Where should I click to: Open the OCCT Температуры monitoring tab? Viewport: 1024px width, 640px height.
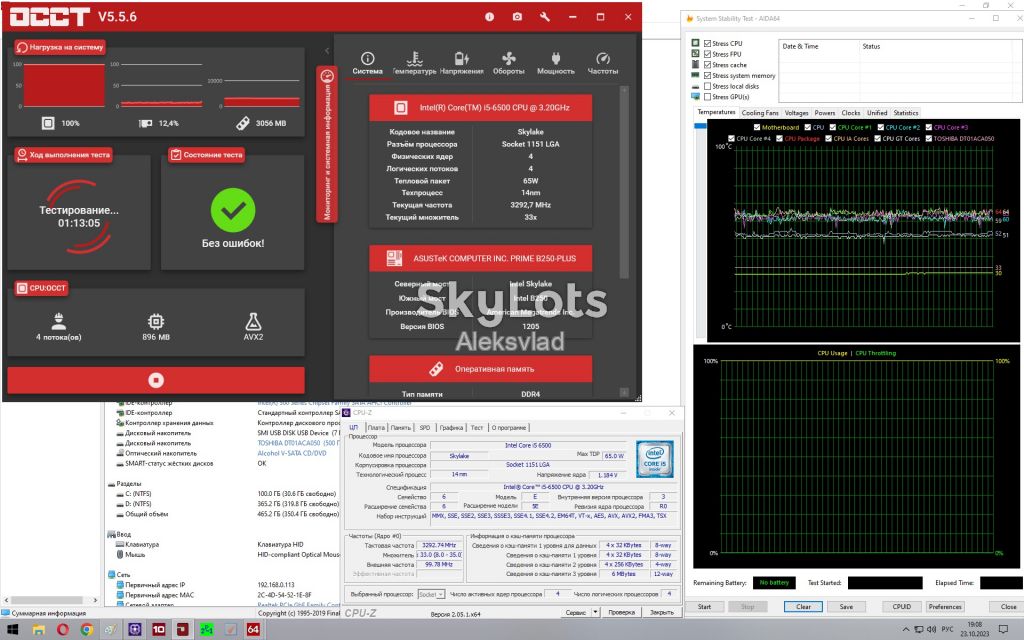[414, 63]
